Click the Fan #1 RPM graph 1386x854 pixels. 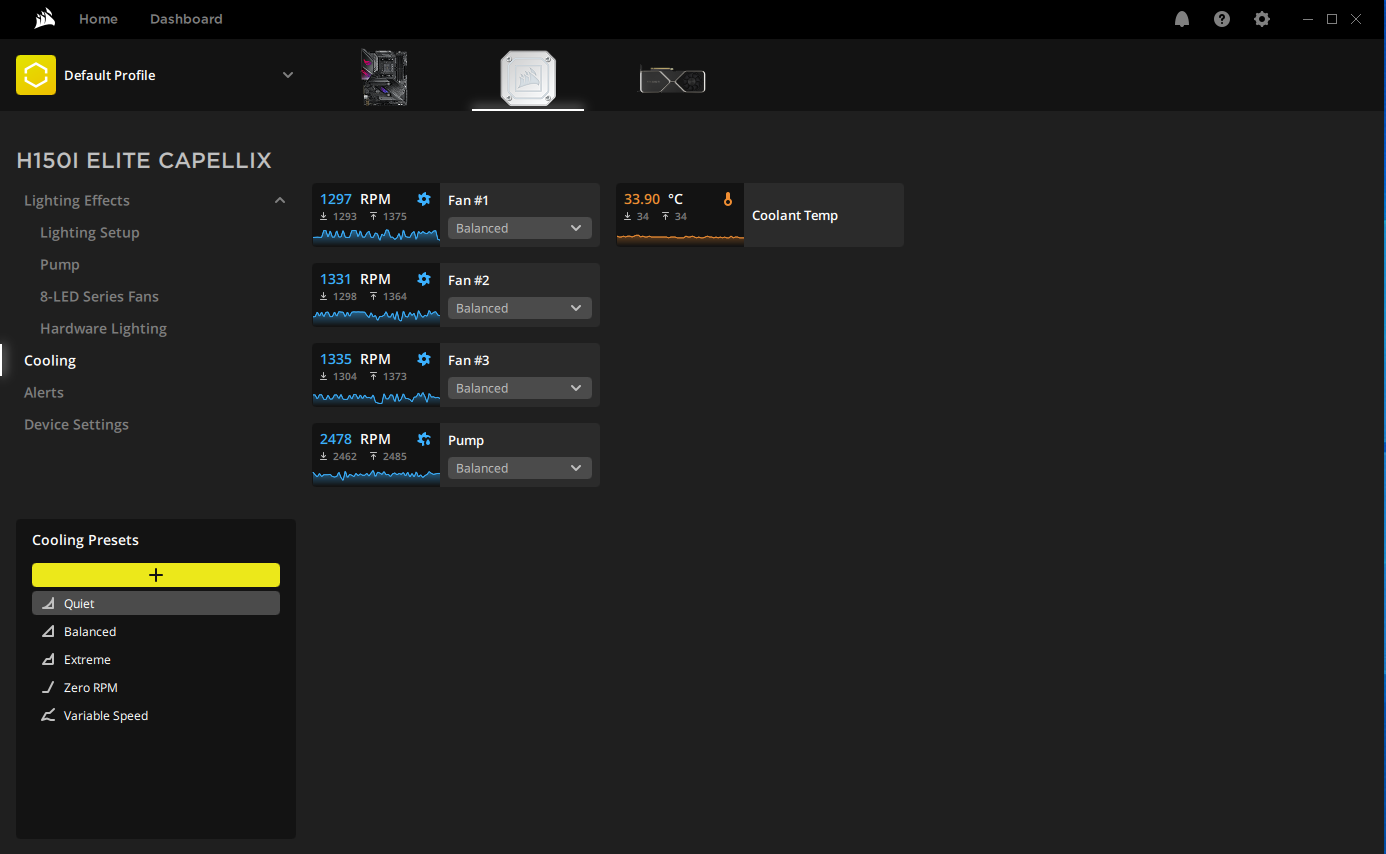[x=376, y=236]
